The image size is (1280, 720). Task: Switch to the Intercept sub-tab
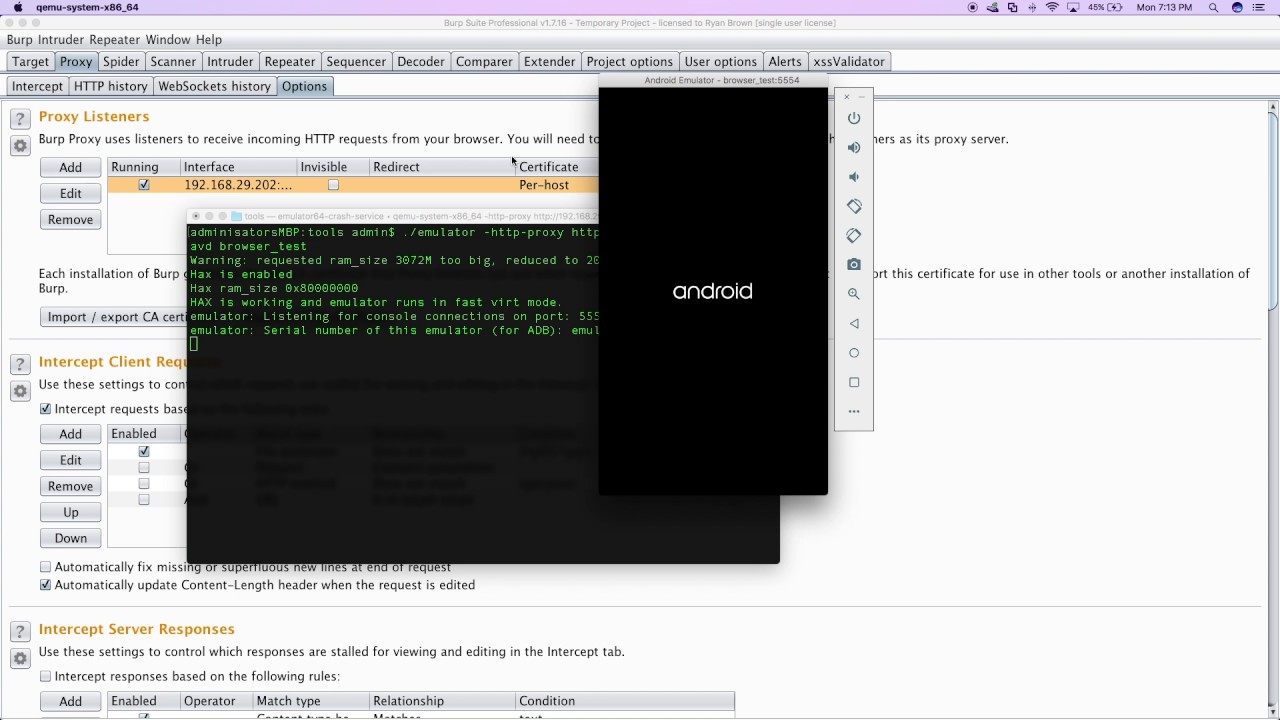coord(37,86)
